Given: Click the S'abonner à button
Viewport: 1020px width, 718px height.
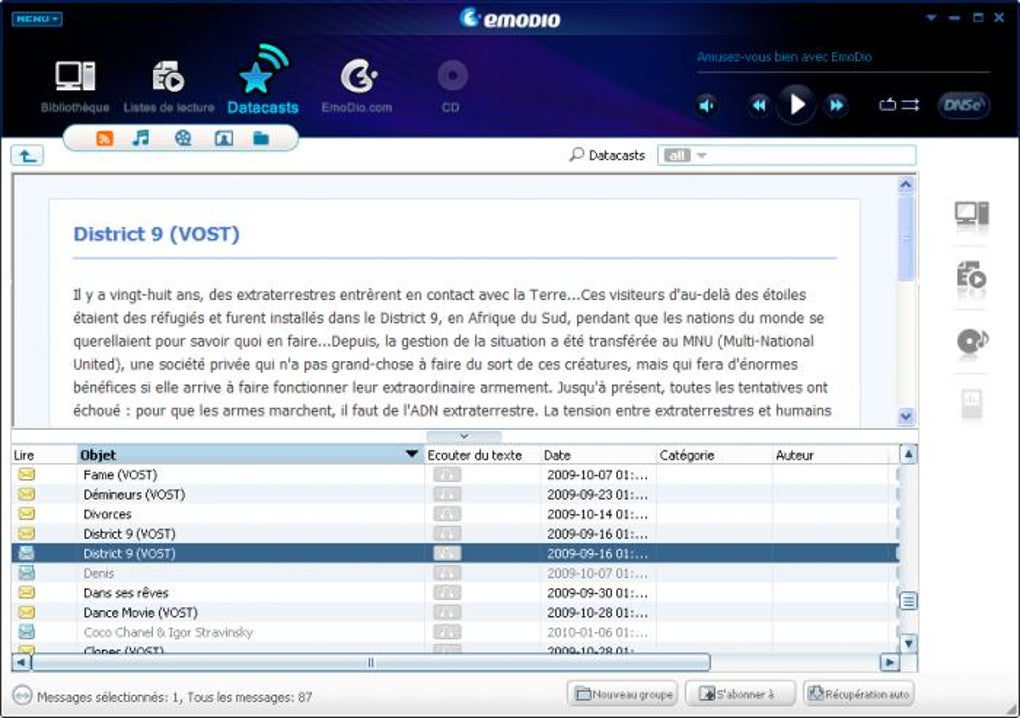Looking at the screenshot, I should point(740,693).
